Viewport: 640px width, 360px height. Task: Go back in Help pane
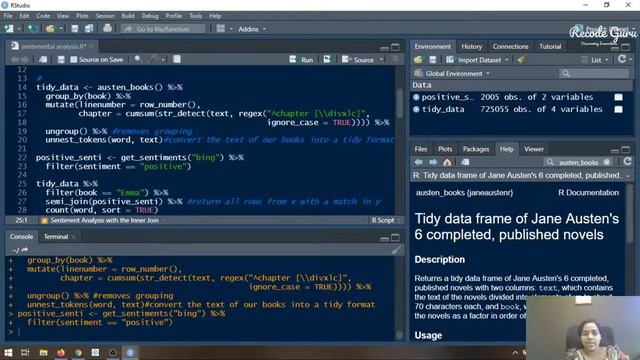point(418,162)
